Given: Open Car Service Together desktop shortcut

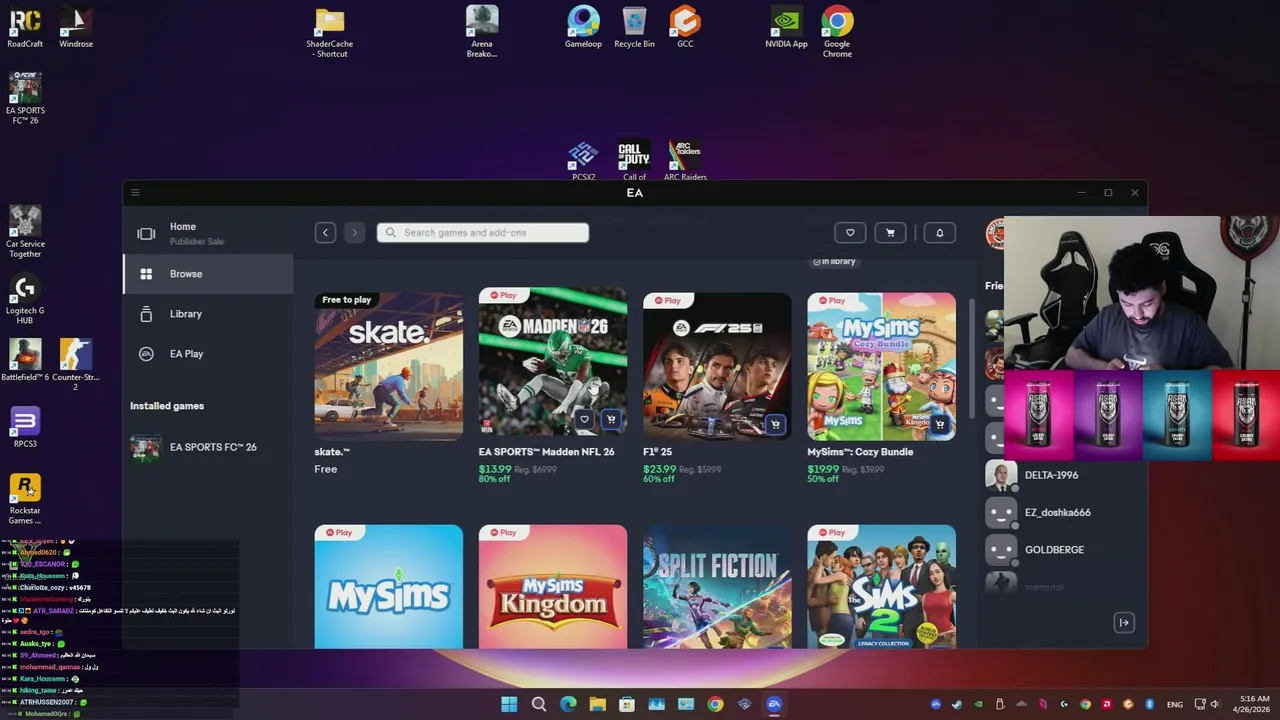Looking at the screenshot, I should 25,232.
